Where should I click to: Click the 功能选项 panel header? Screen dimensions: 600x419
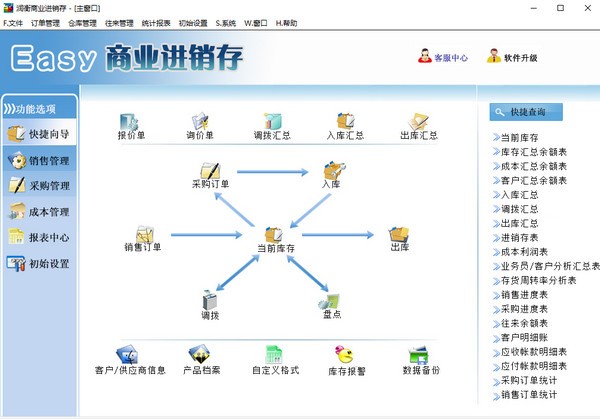pyautogui.click(x=39, y=109)
